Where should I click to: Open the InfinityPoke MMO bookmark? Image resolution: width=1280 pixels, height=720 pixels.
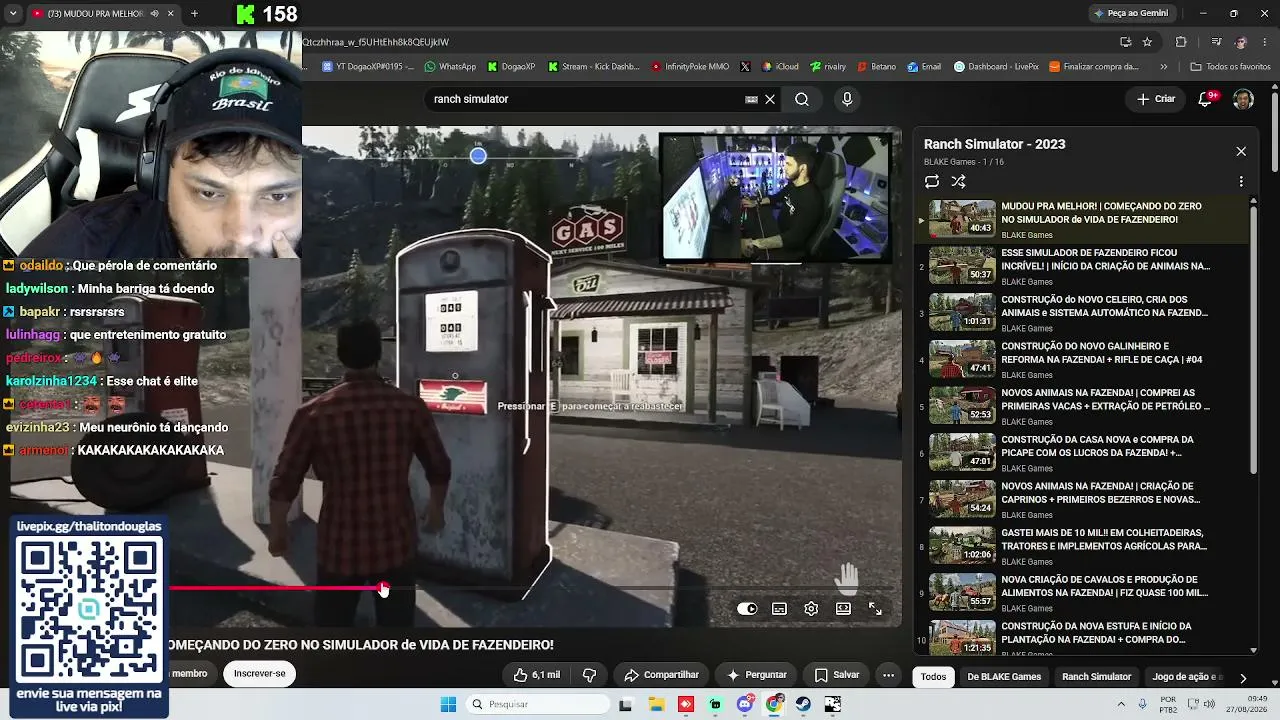[690, 67]
